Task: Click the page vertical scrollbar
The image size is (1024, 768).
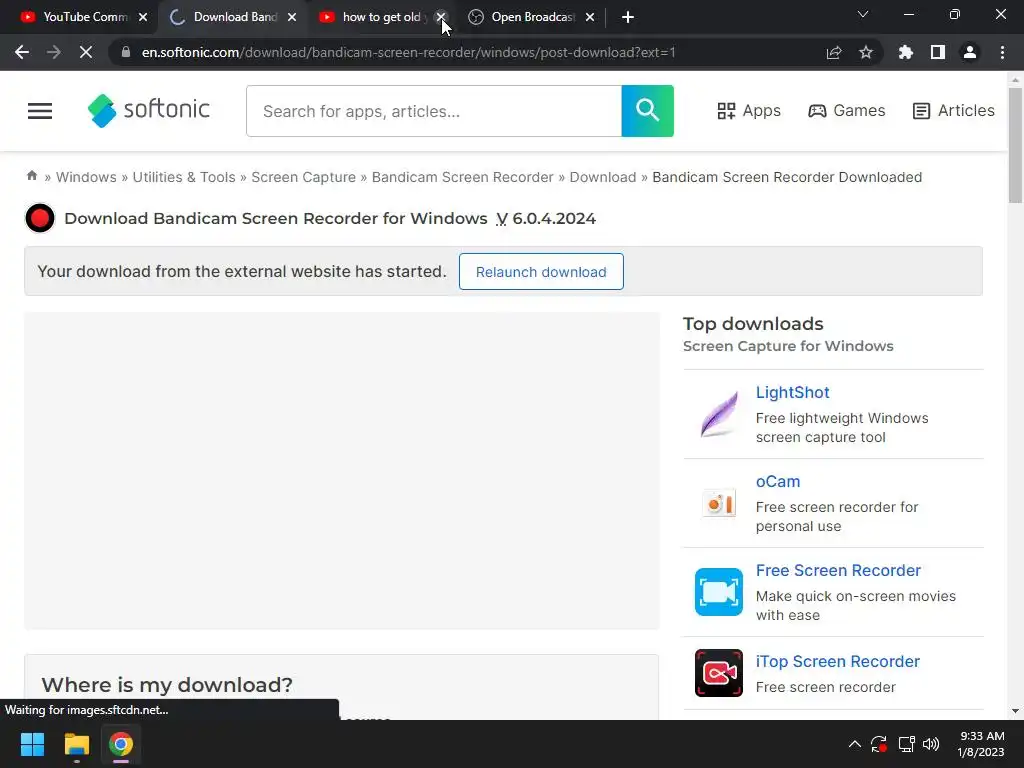Action: 1015,146
